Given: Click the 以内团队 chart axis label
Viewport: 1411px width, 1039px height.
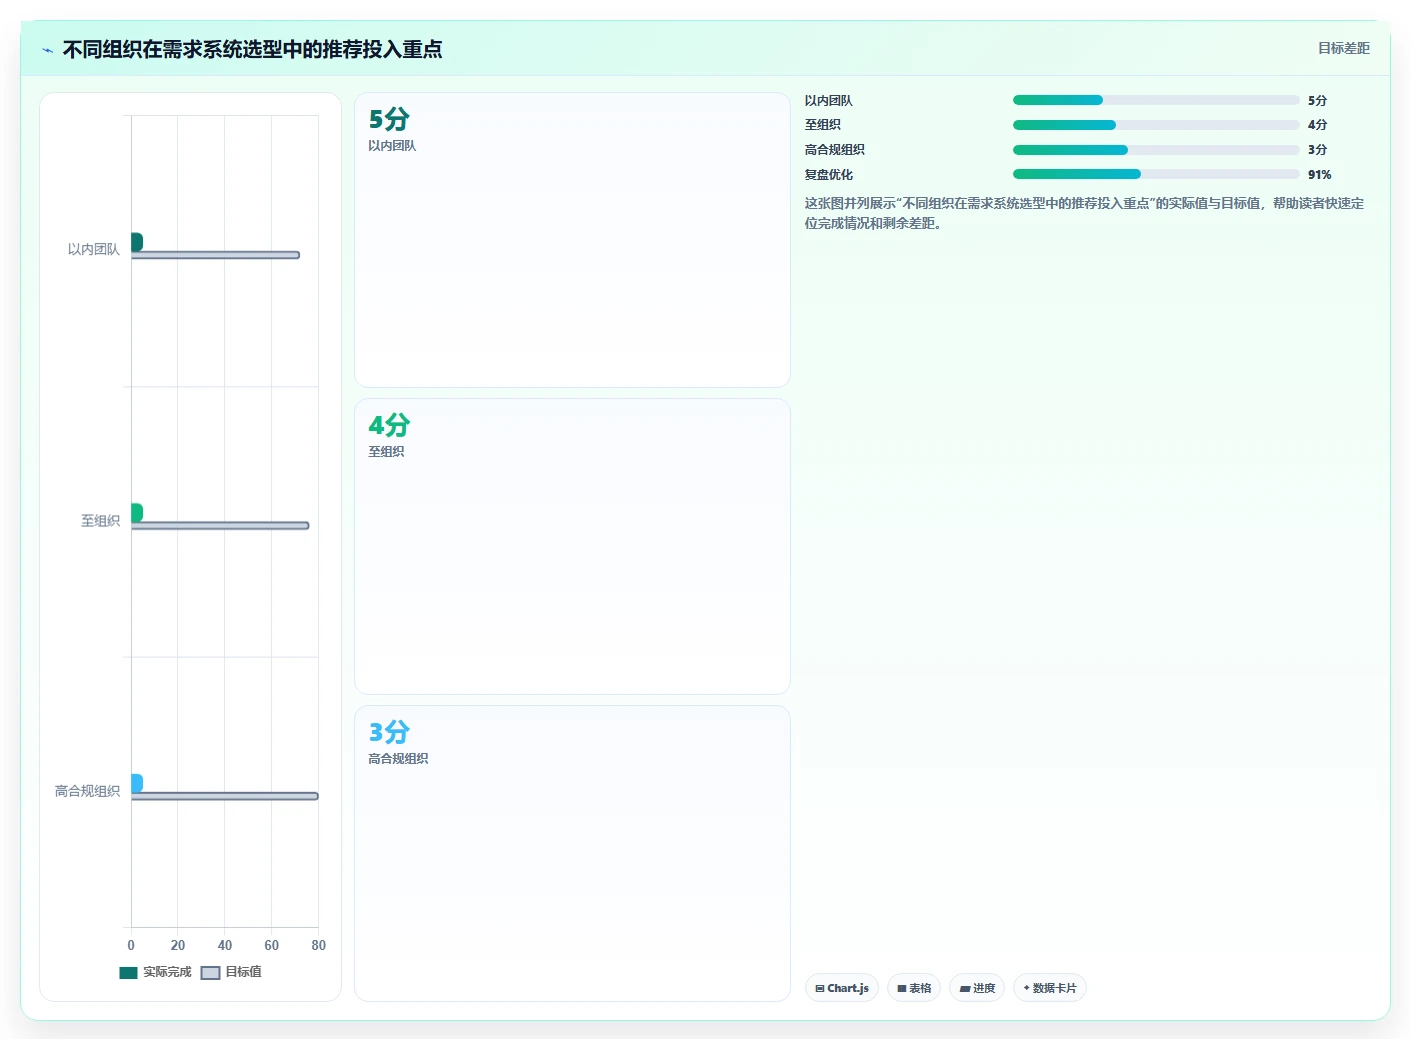Looking at the screenshot, I should pyautogui.click(x=94, y=250).
